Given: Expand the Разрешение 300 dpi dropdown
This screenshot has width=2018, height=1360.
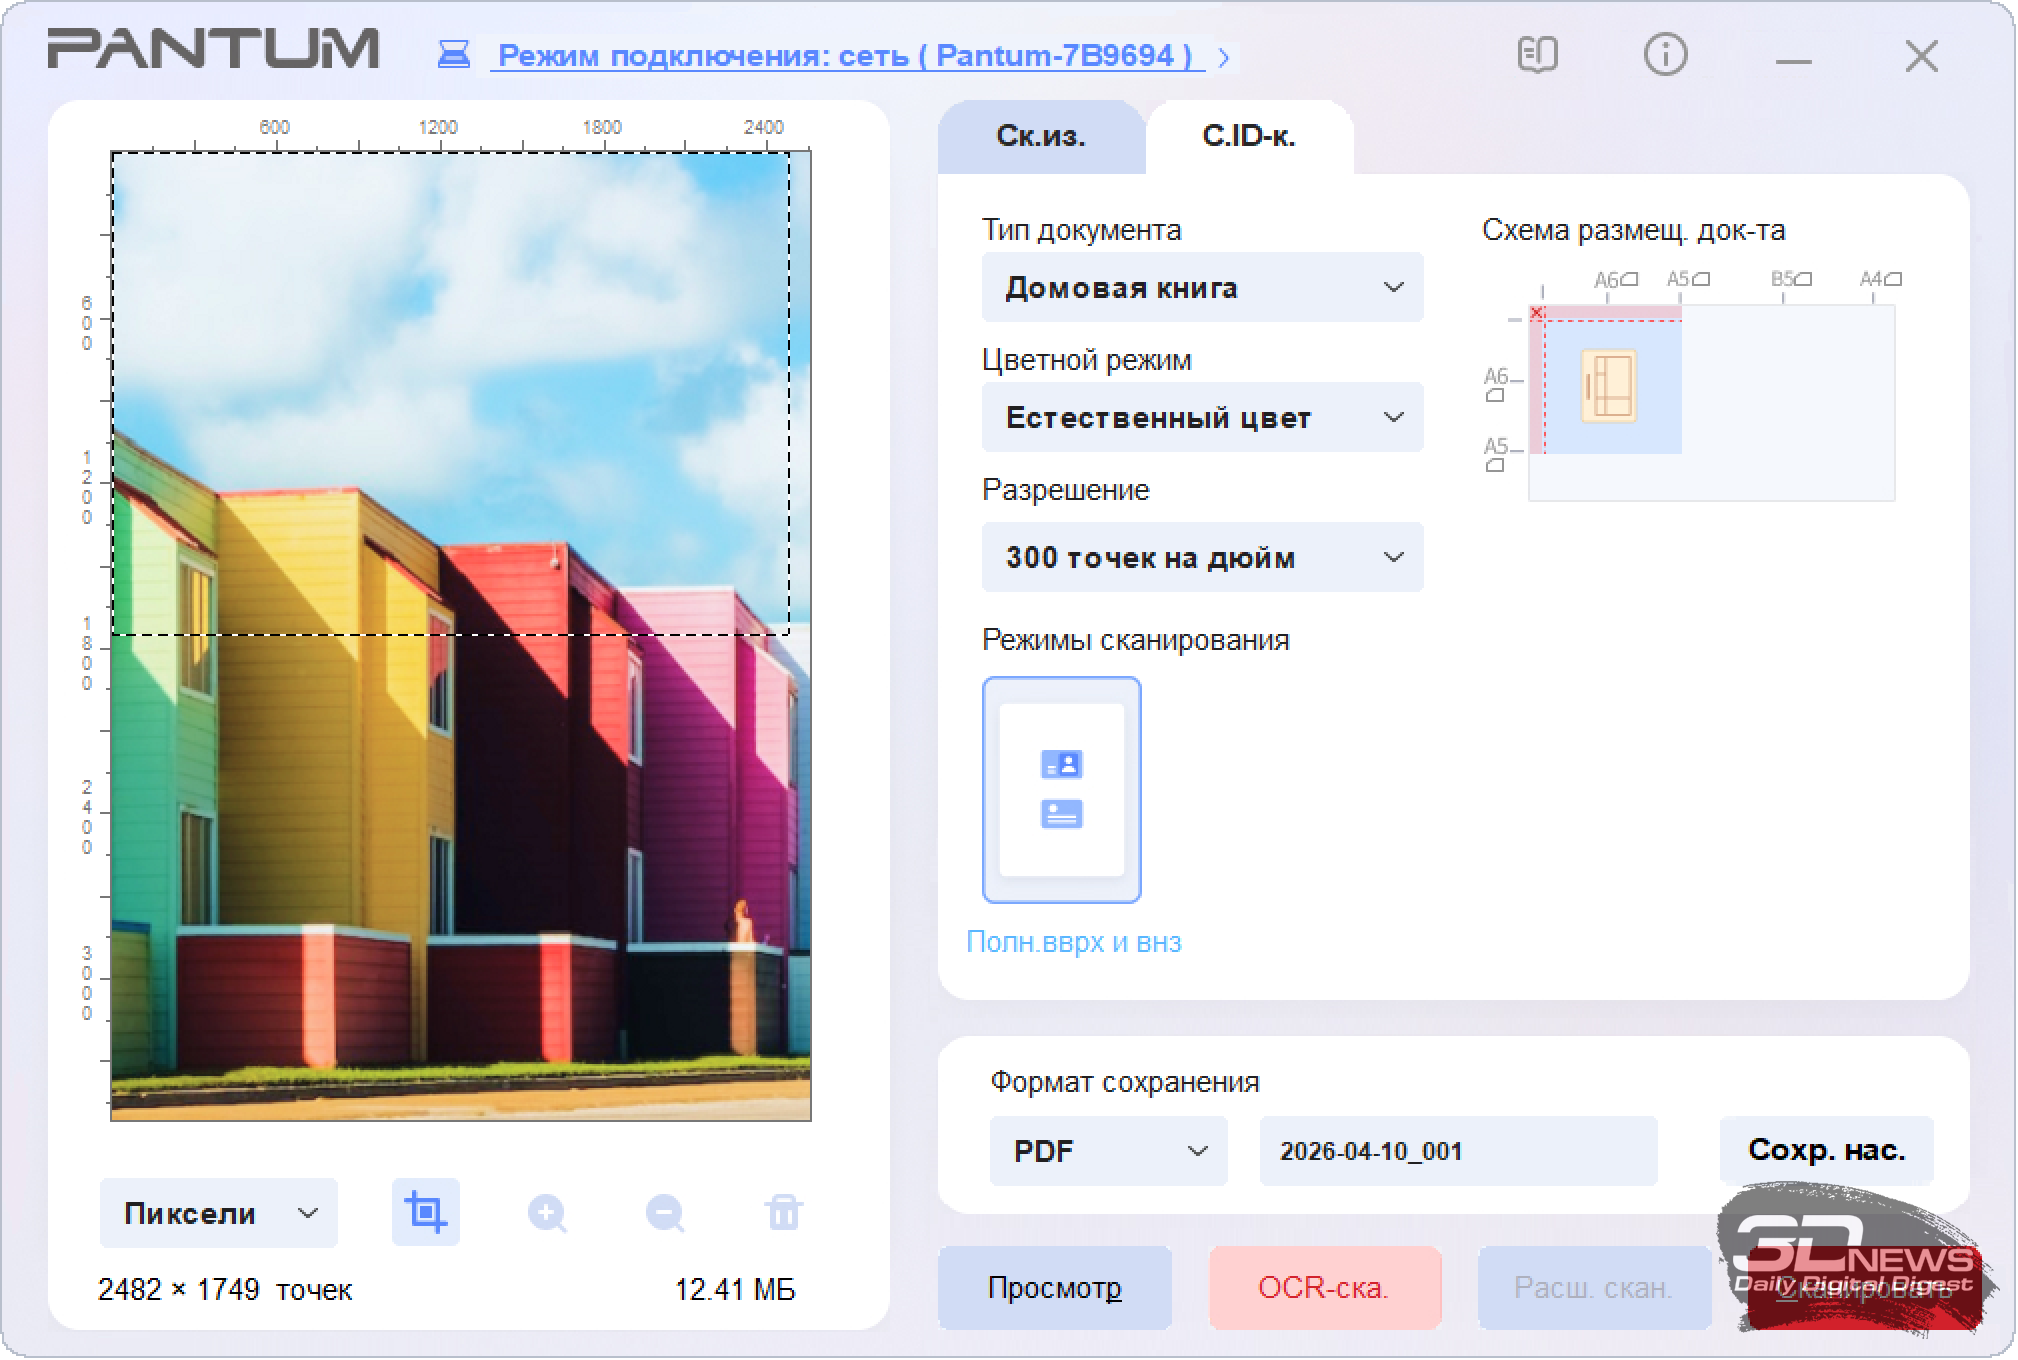Looking at the screenshot, I should [1202, 558].
